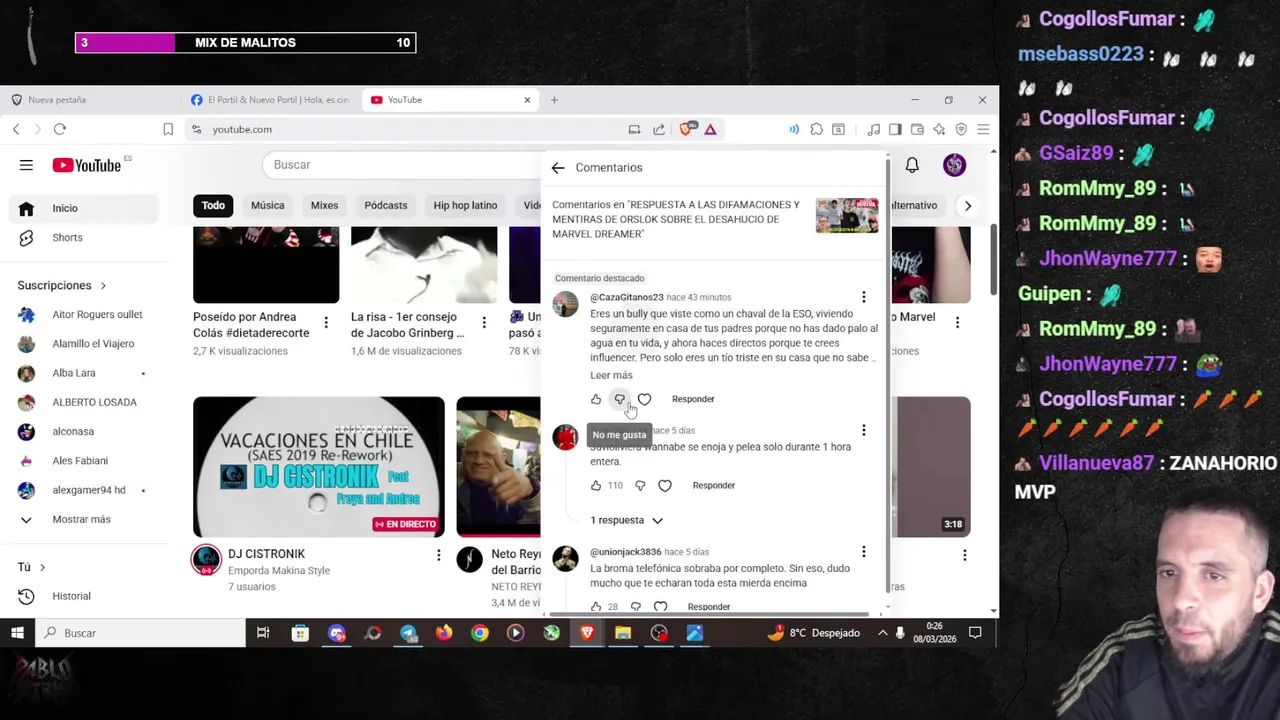Click the YouTube logo
The height and width of the screenshot is (720, 1280).
[86, 165]
